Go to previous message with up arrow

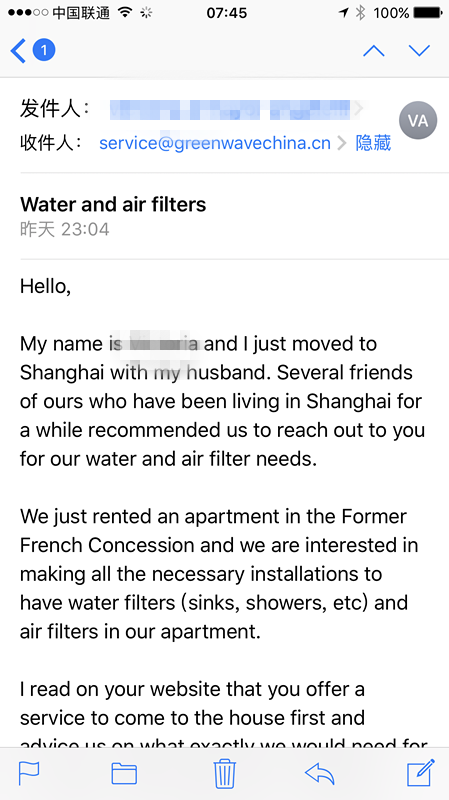click(x=373, y=51)
